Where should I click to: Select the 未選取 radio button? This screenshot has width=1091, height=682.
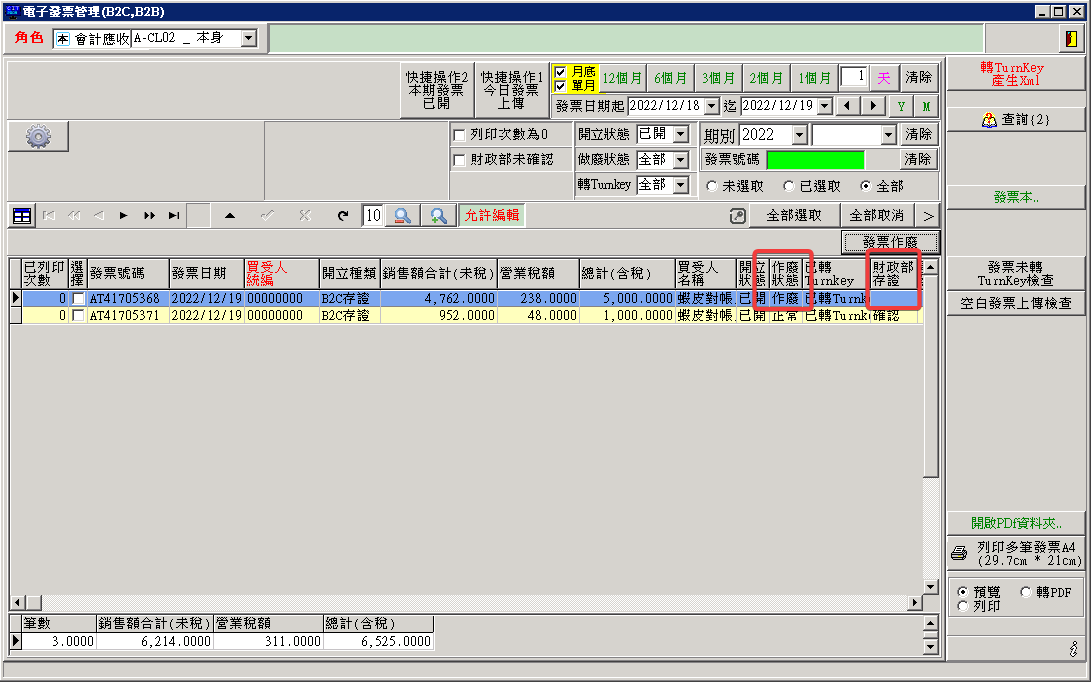click(x=712, y=186)
